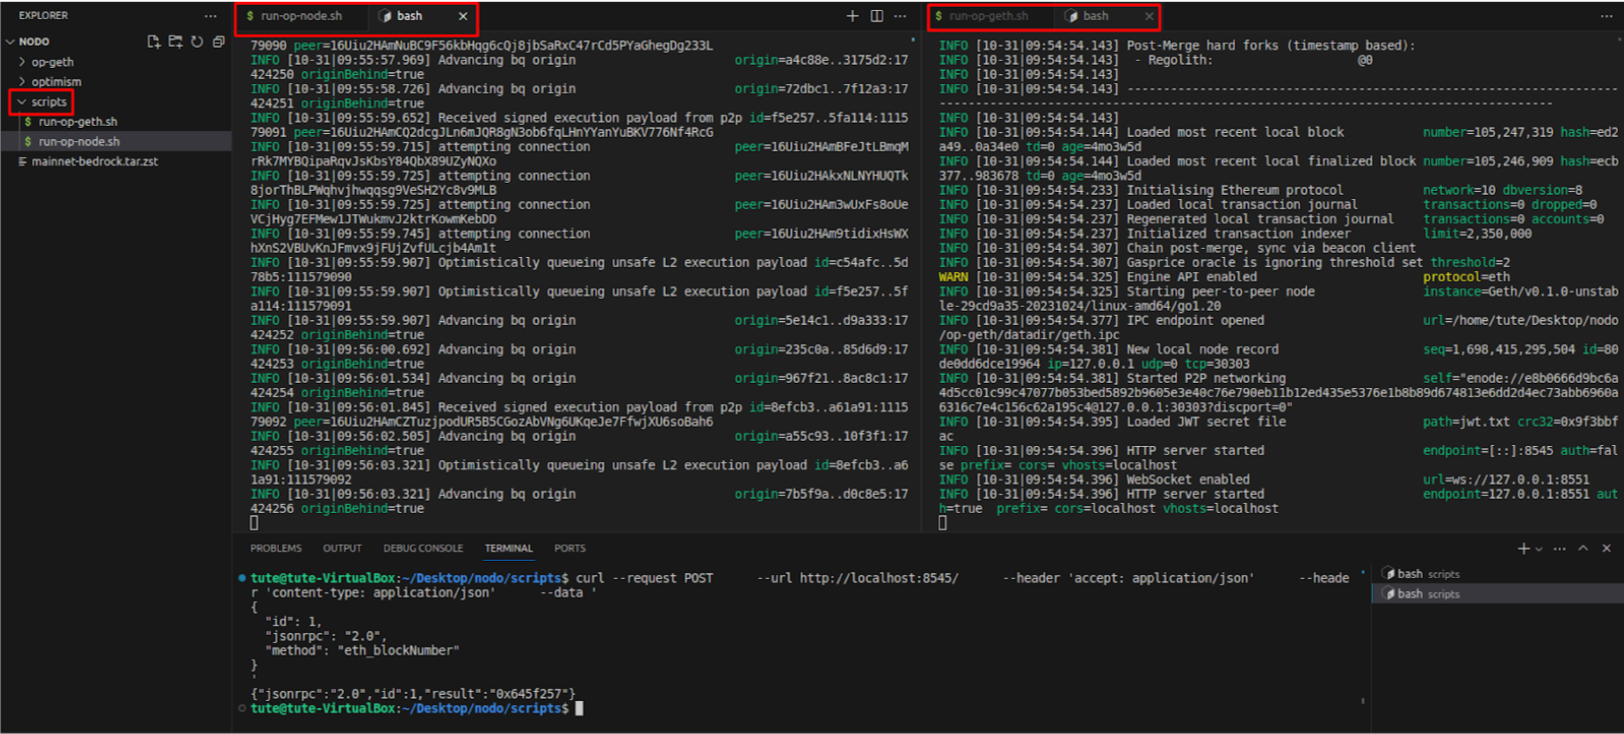Open the terminal launch profile dropdown arrow
The width and height of the screenshot is (1624, 734).
[x=1538, y=549]
